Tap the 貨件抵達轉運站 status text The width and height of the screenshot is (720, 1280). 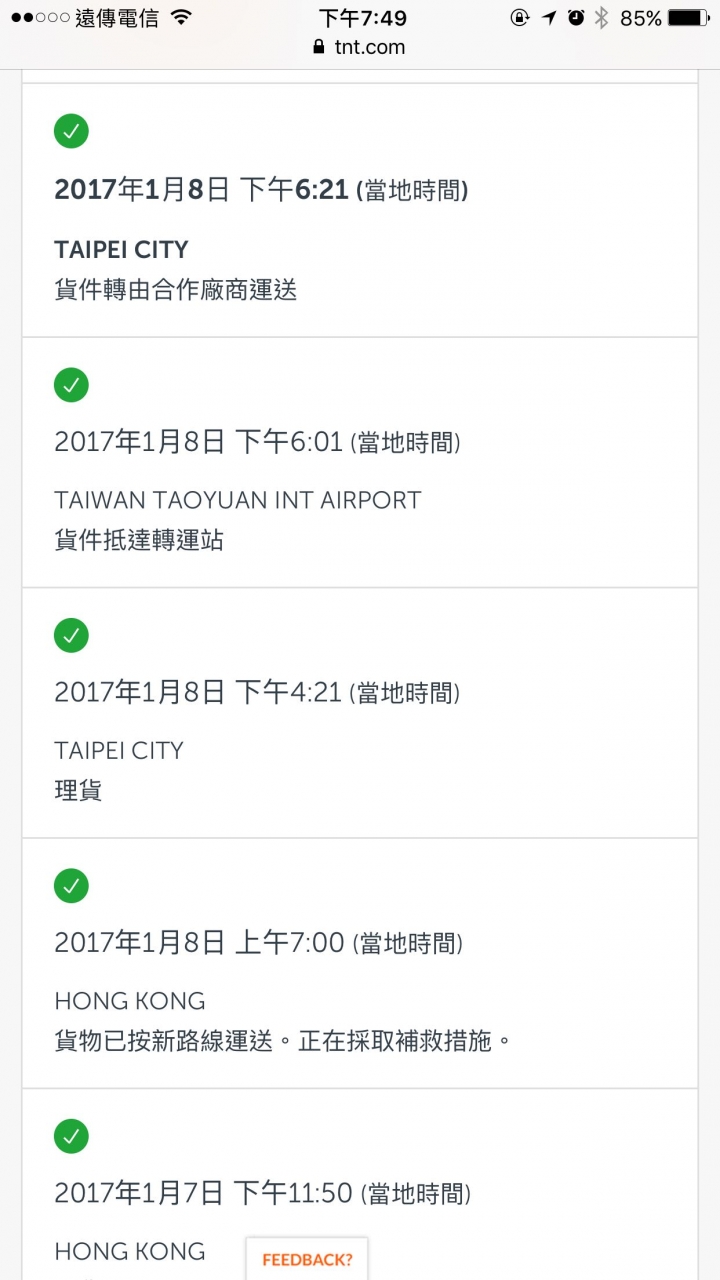point(139,541)
